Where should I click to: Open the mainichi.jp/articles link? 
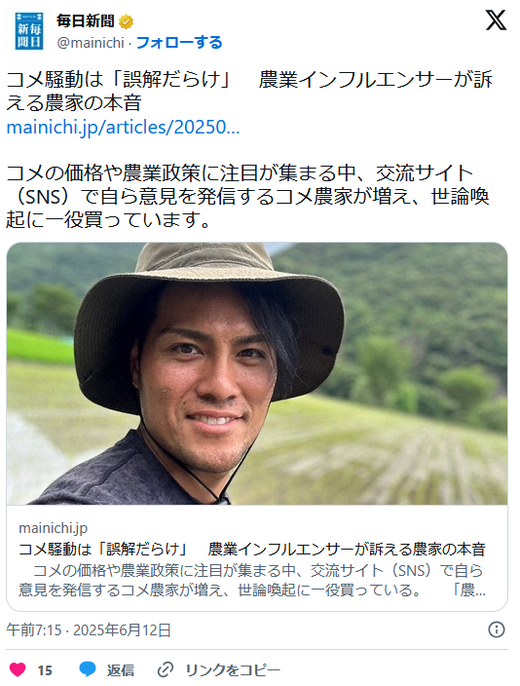click(123, 127)
